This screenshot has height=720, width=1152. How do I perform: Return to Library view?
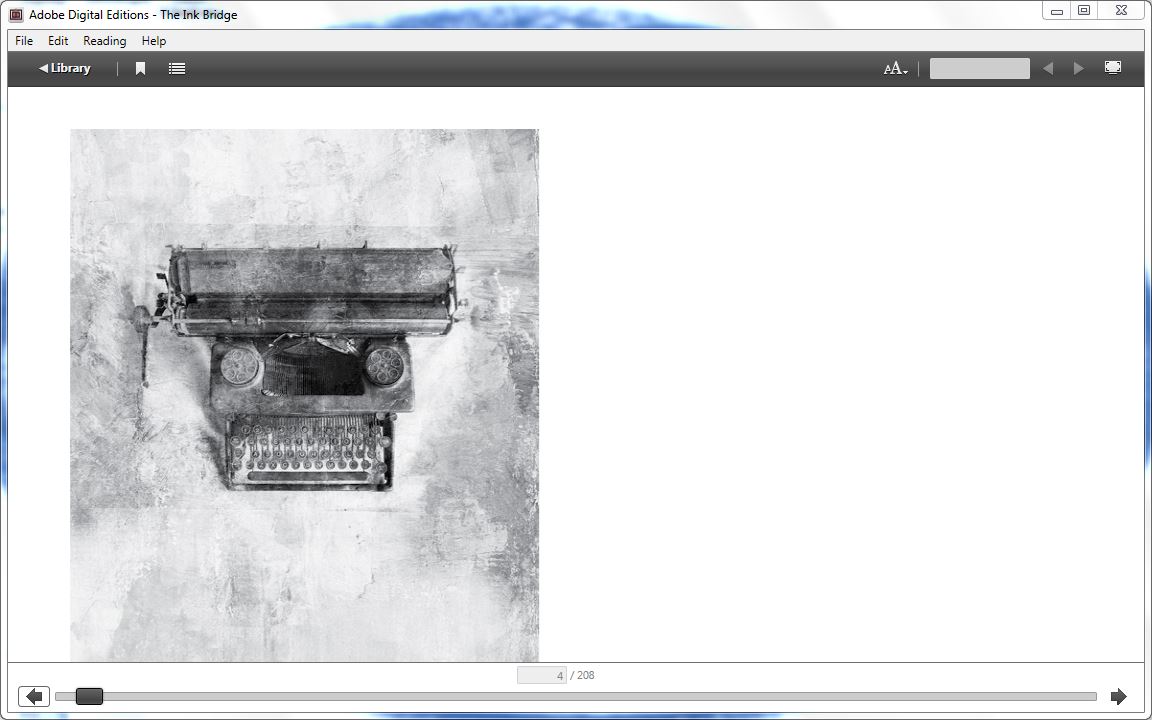tap(65, 69)
